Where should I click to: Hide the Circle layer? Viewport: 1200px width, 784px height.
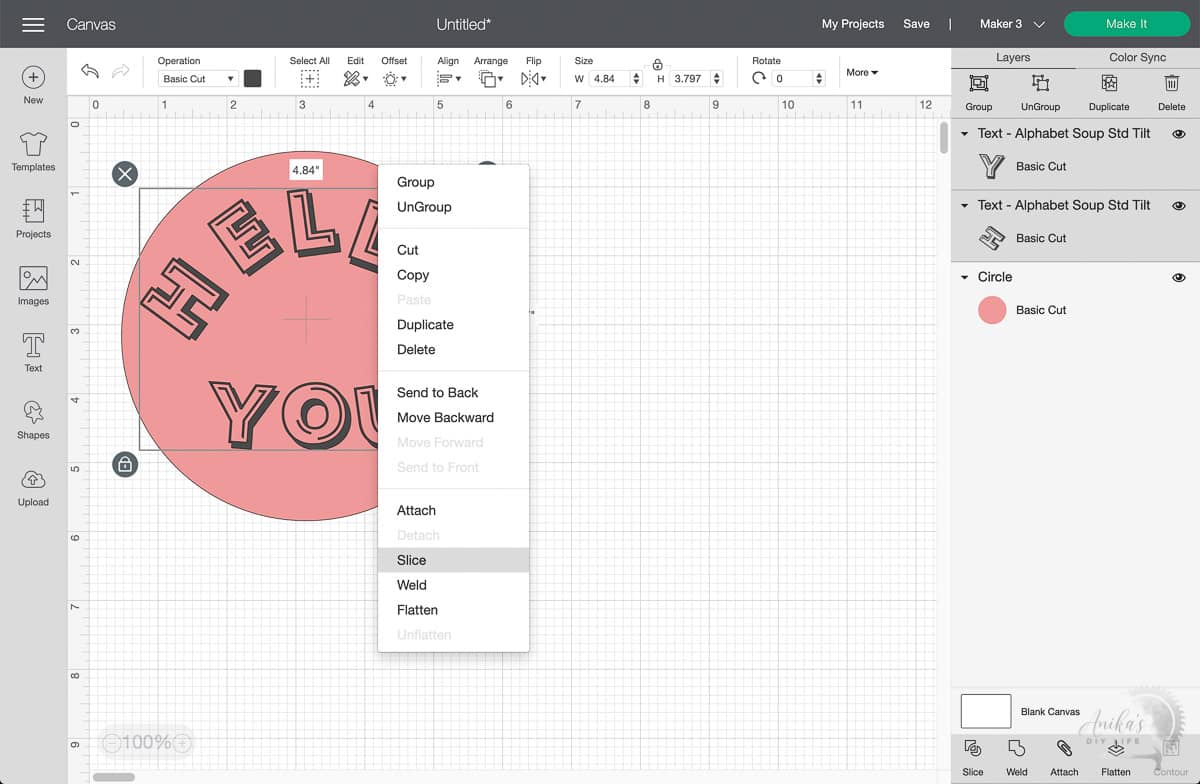[1179, 277]
